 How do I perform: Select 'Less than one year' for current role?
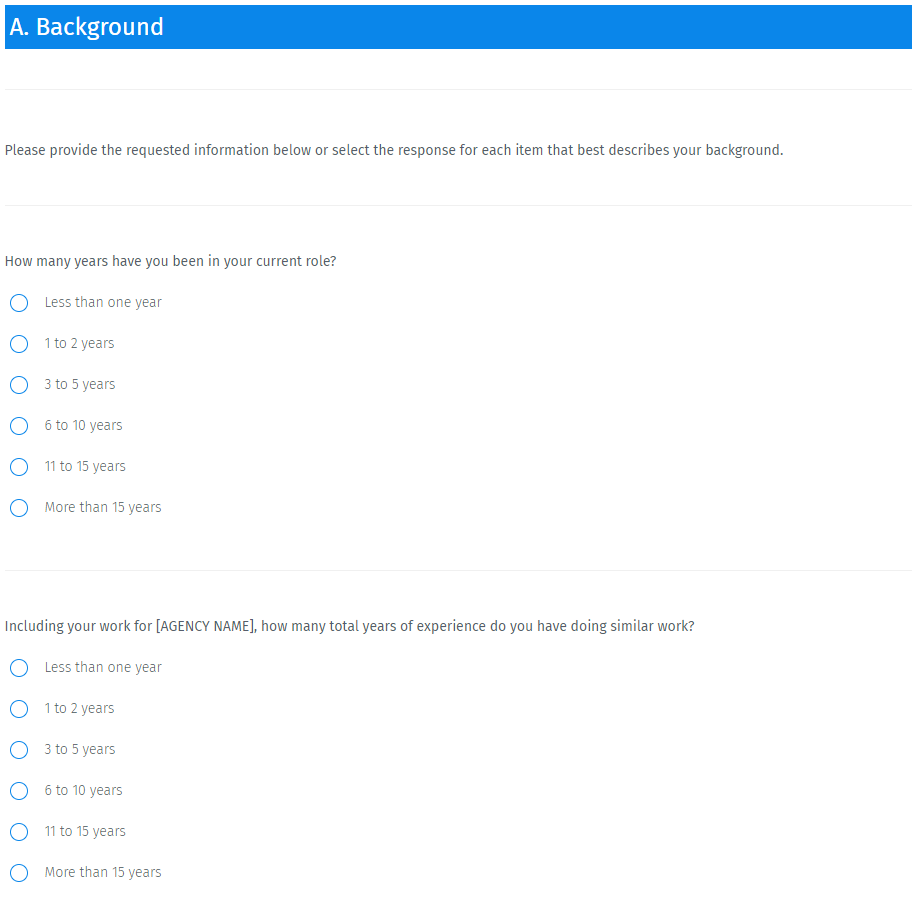tap(19, 303)
